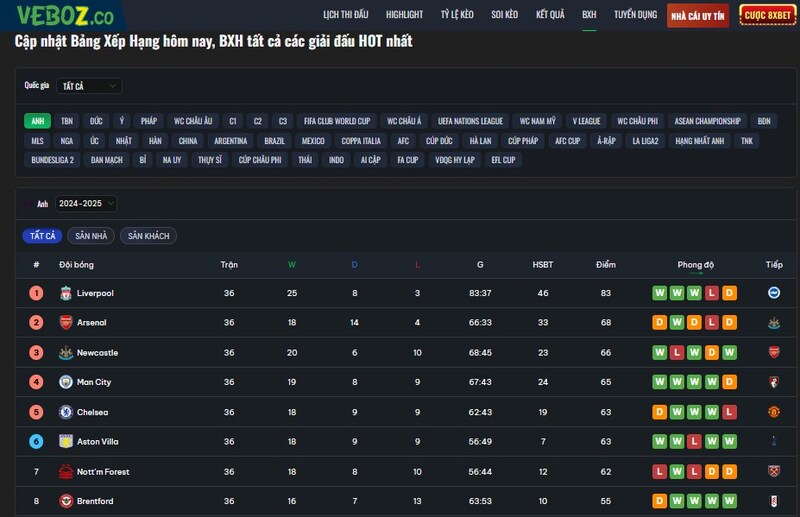Select the PHÁP league chip

tap(149, 121)
